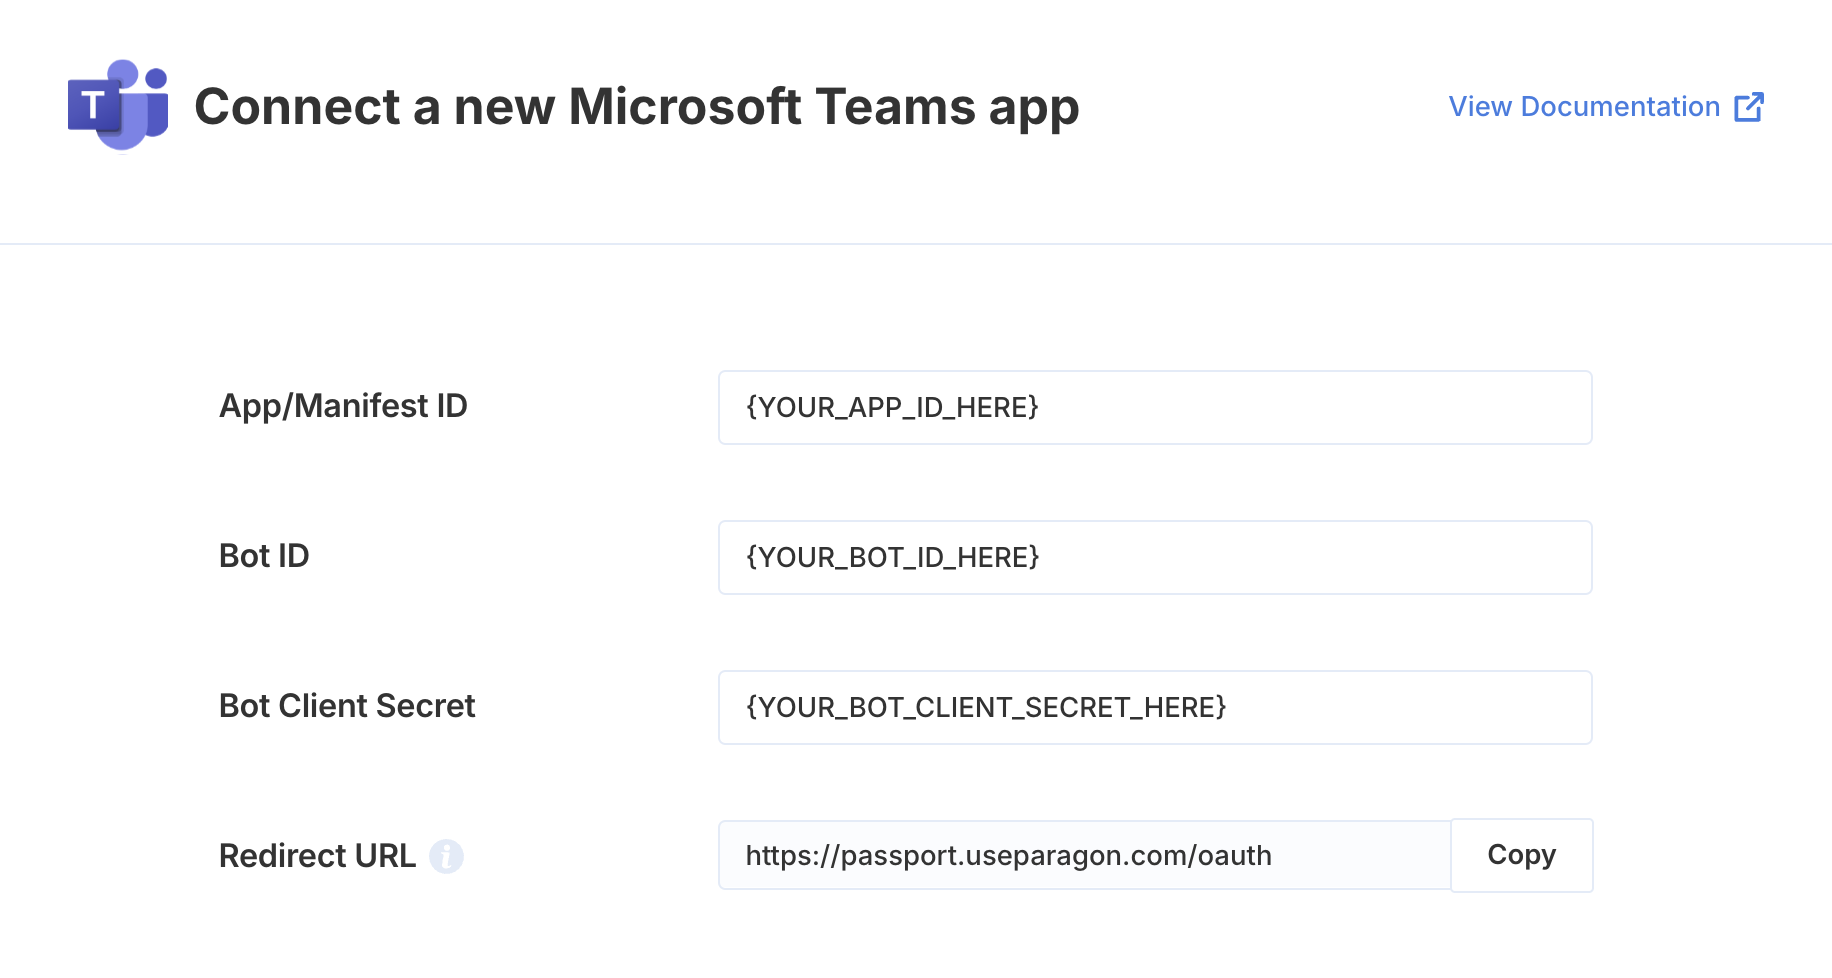Click the Redirect URL info icon
The height and width of the screenshot is (978, 1832).
[446, 856]
